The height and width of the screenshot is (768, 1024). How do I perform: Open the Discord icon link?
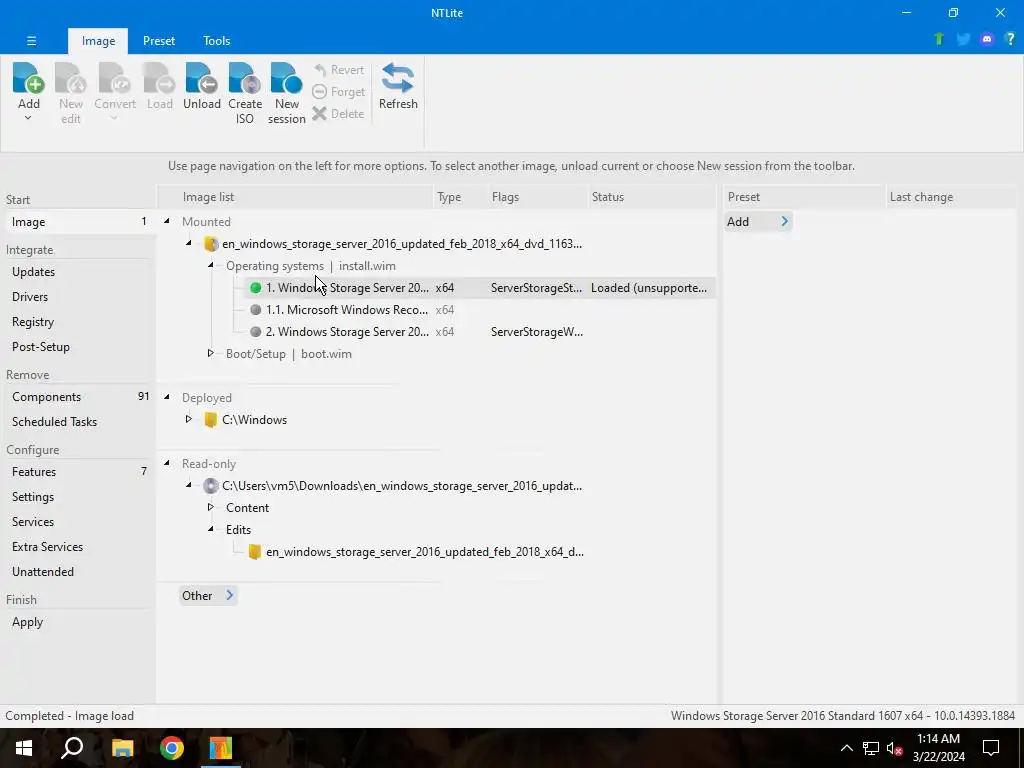click(x=987, y=39)
